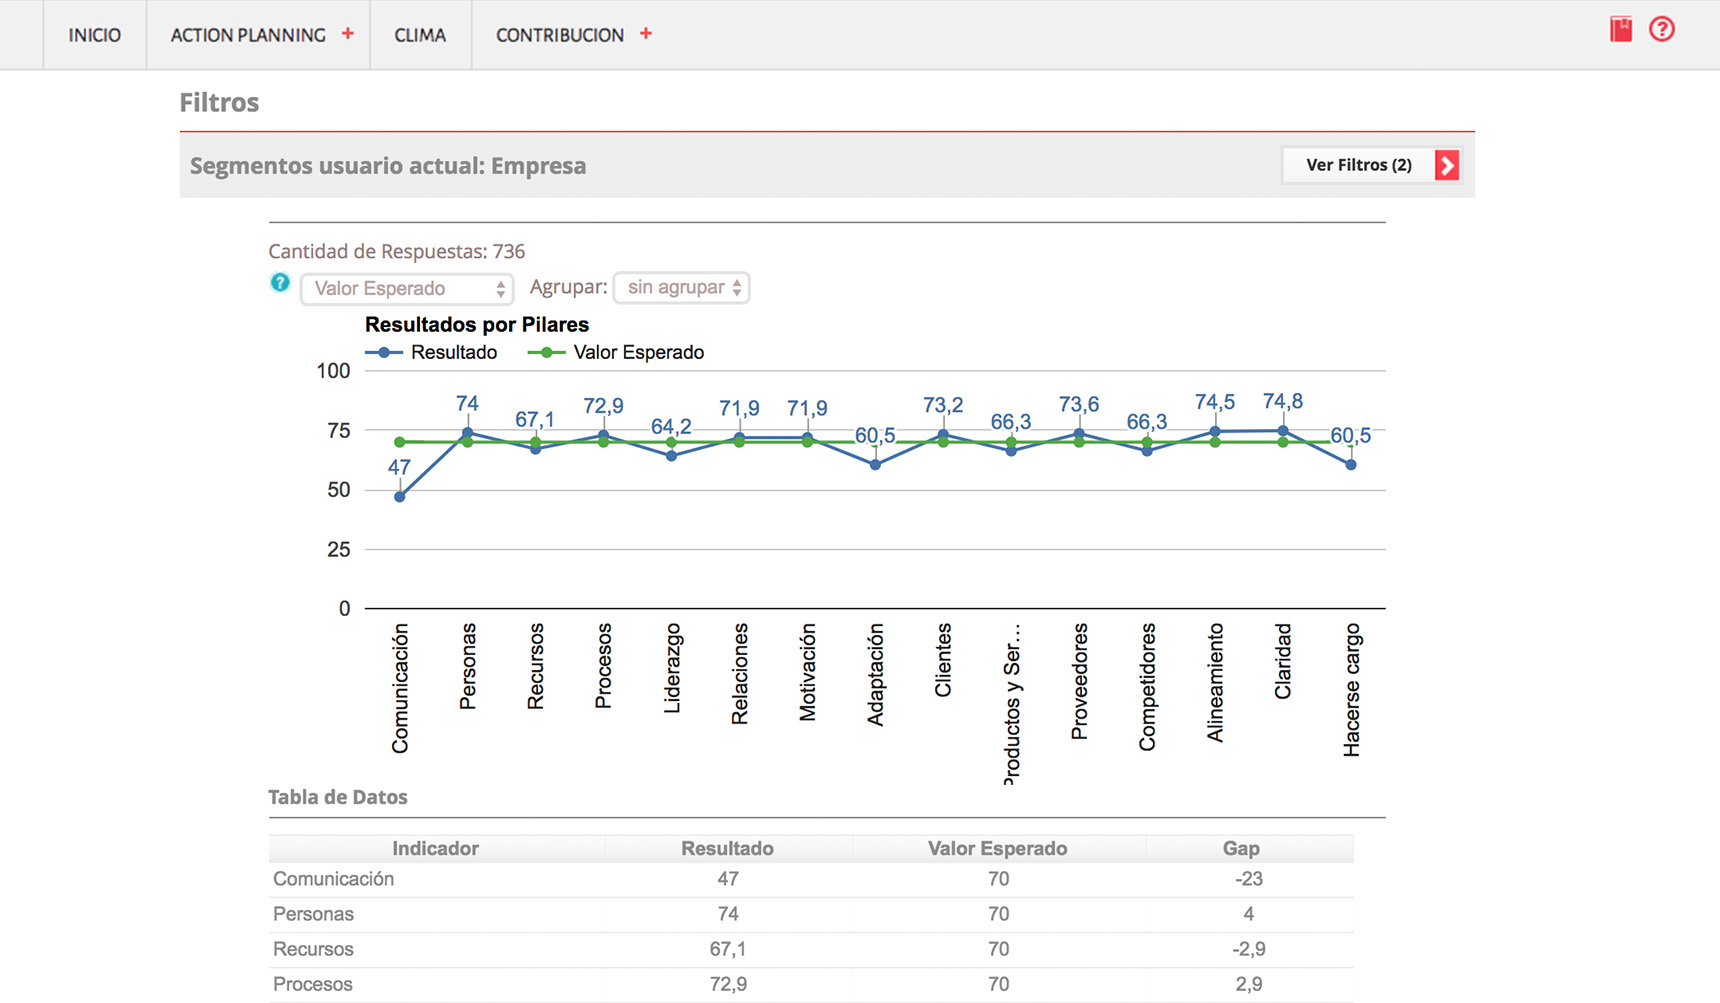Click blue help icon beside Valor Esperado
This screenshot has width=1720, height=1003.
pyautogui.click(x=280, y=283)
